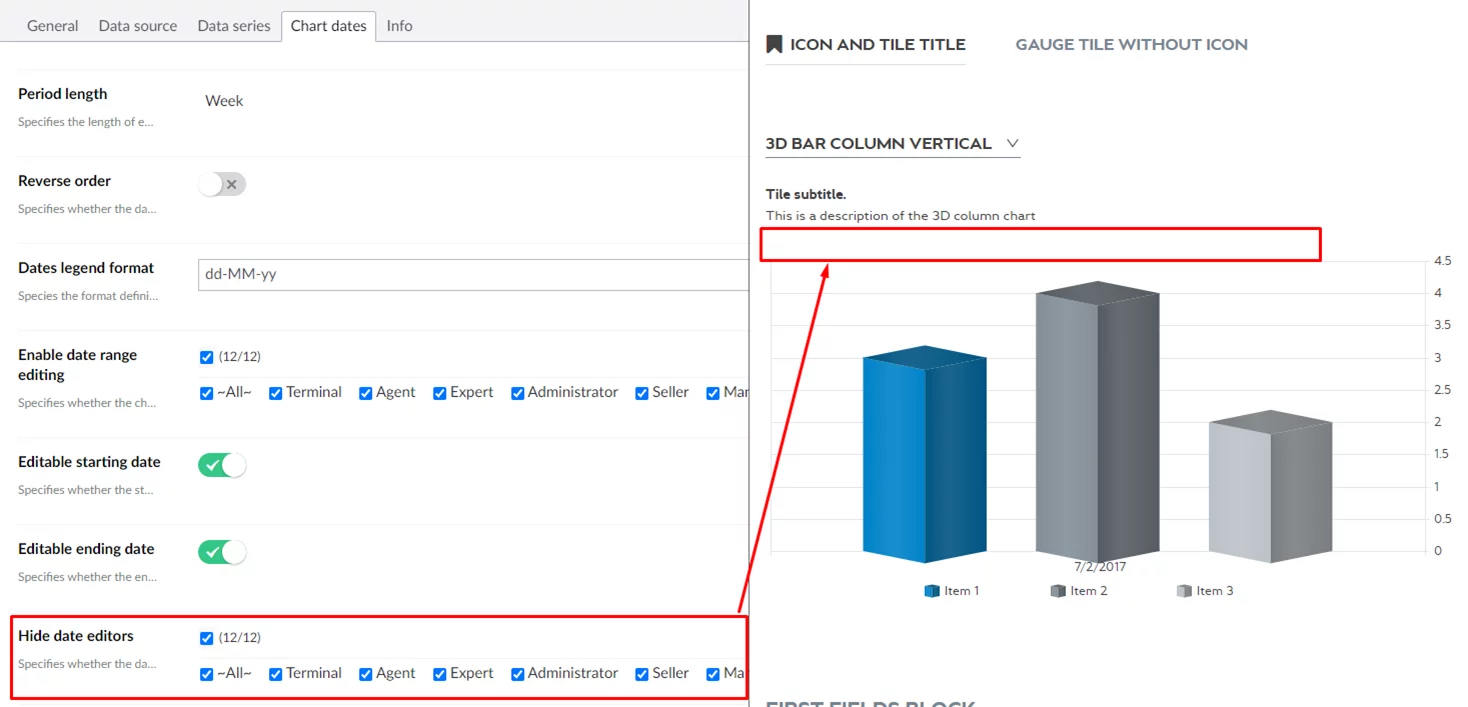Switch to the Data series tab

point(234,26)
